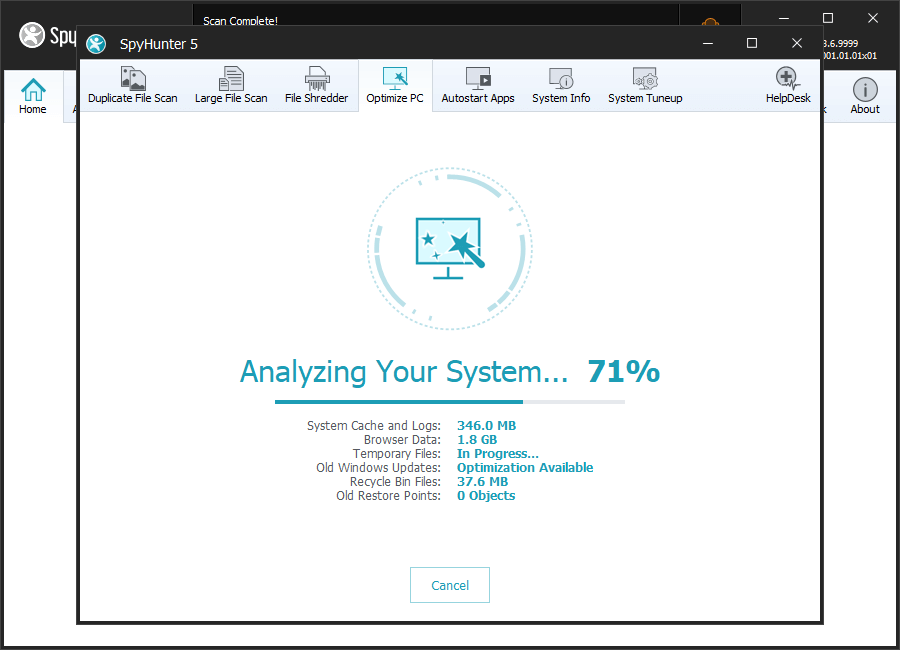Open the Duplicate File Scan tool
The height and width of the screenshot is (650, 900).
coord(132,86)
